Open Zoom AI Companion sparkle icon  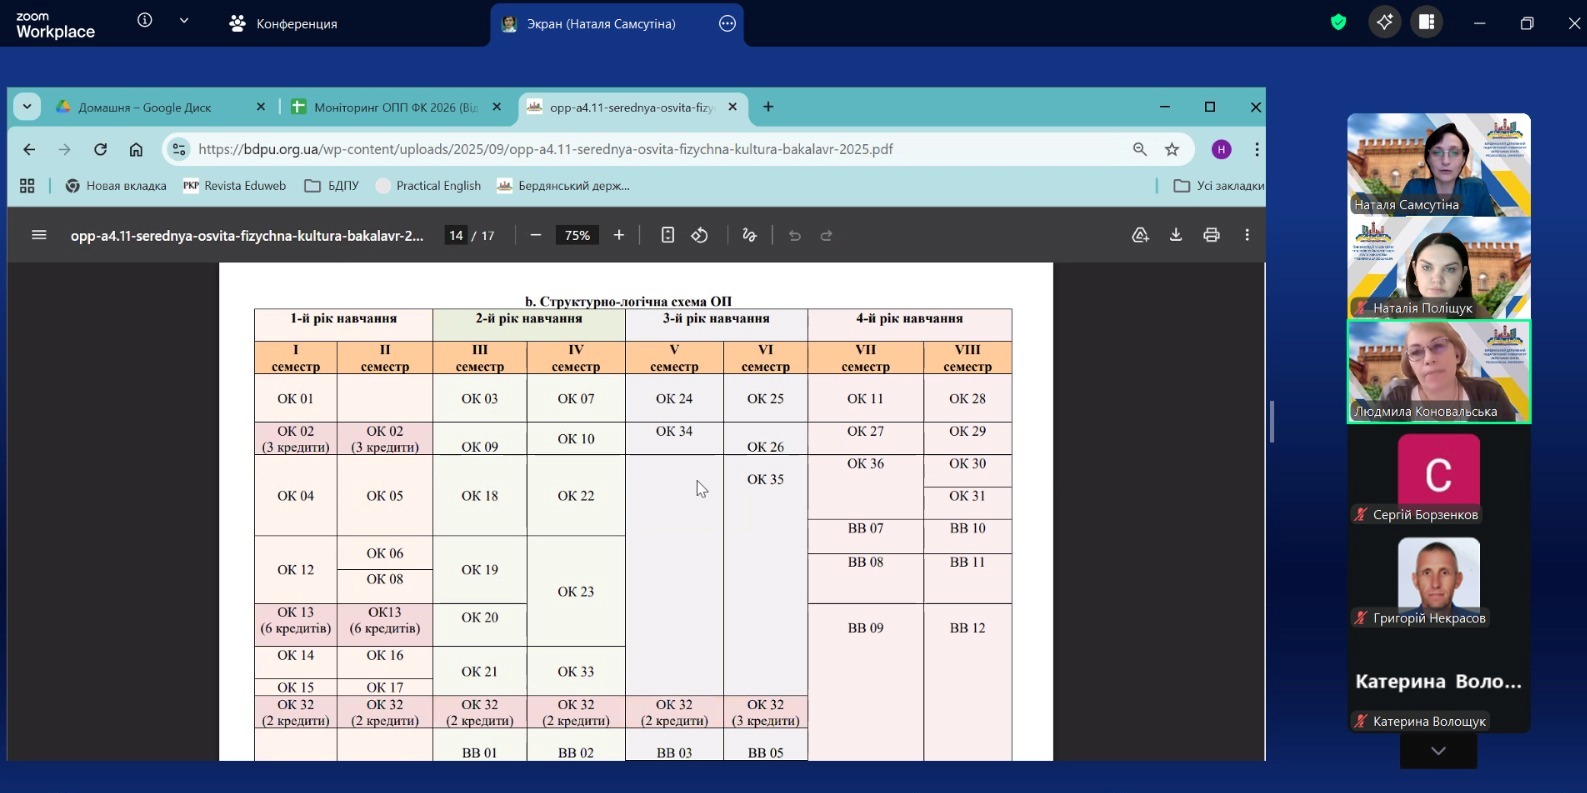pyautogui.click(x=1384, y=22)
